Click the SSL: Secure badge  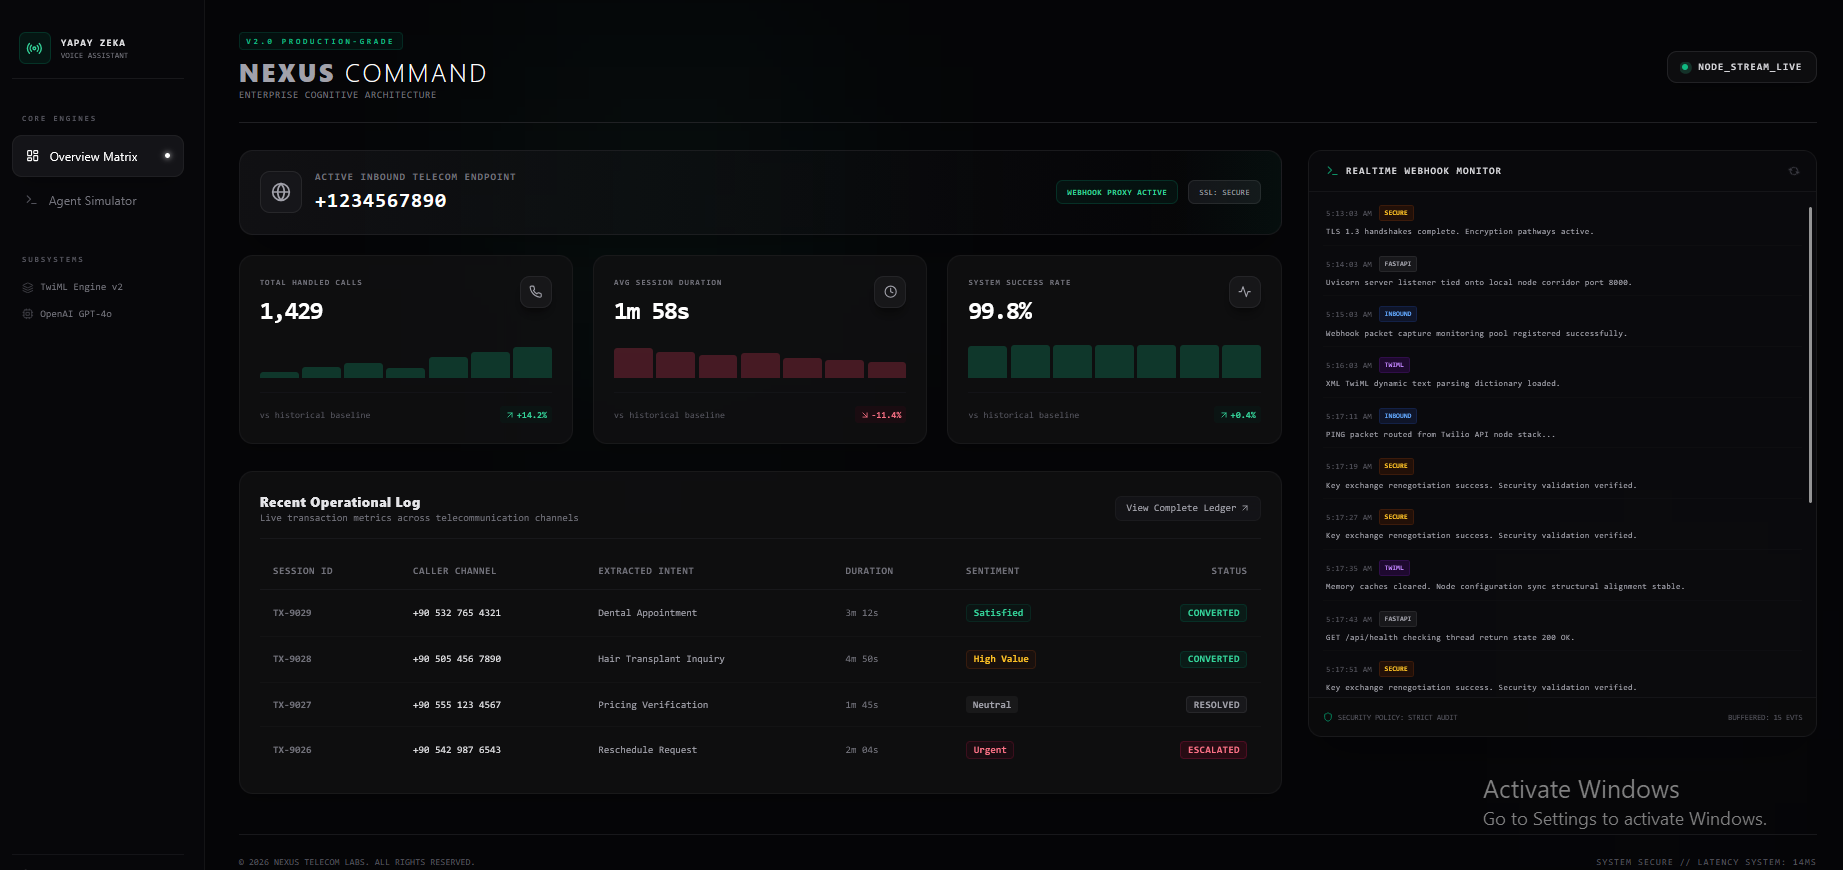tap(1224, 192)
